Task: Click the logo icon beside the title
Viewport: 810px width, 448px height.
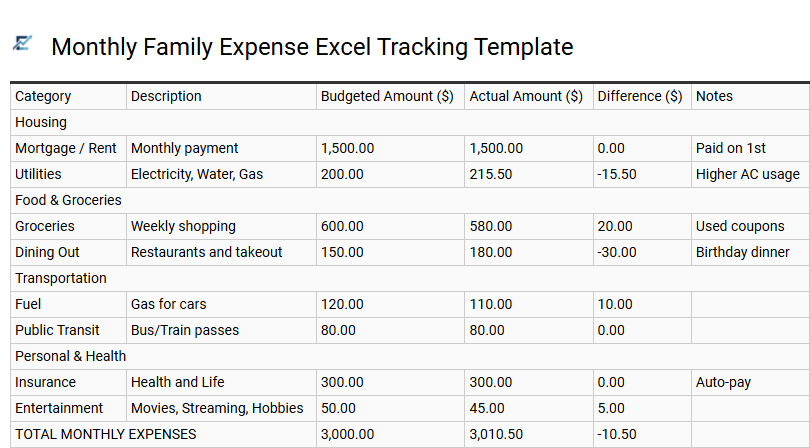Action: coord(22,43)
